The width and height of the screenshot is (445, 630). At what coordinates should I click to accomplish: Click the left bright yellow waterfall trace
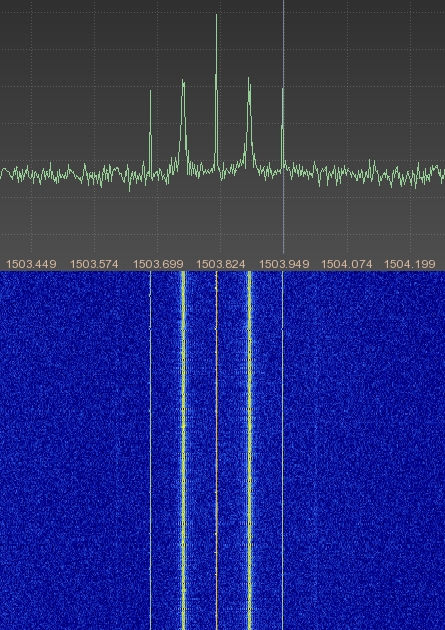(x=184, y=450)
